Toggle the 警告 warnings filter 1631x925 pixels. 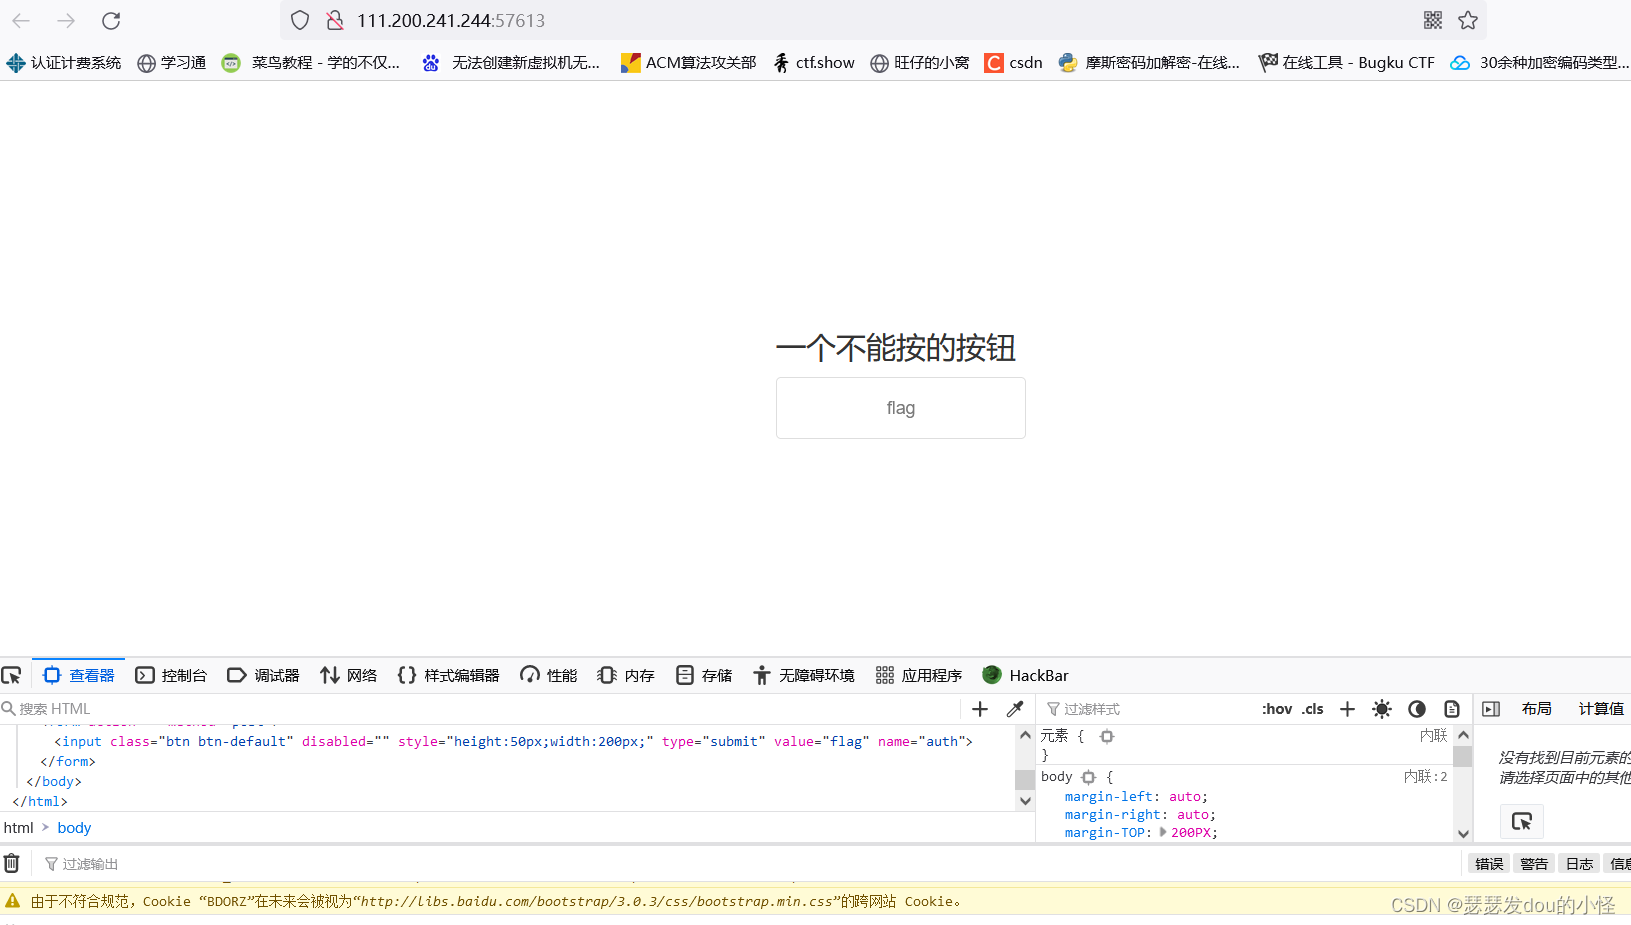coord(1534,863)
